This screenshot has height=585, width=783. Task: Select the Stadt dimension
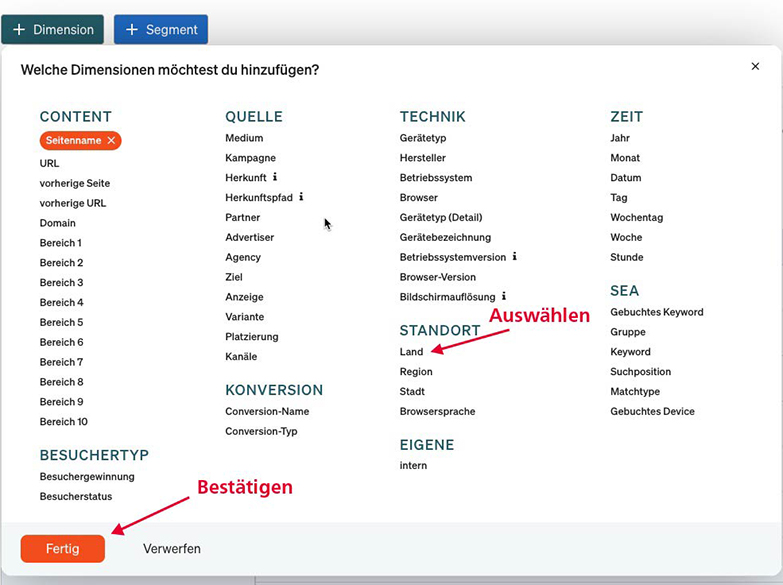tap(412, 392)
